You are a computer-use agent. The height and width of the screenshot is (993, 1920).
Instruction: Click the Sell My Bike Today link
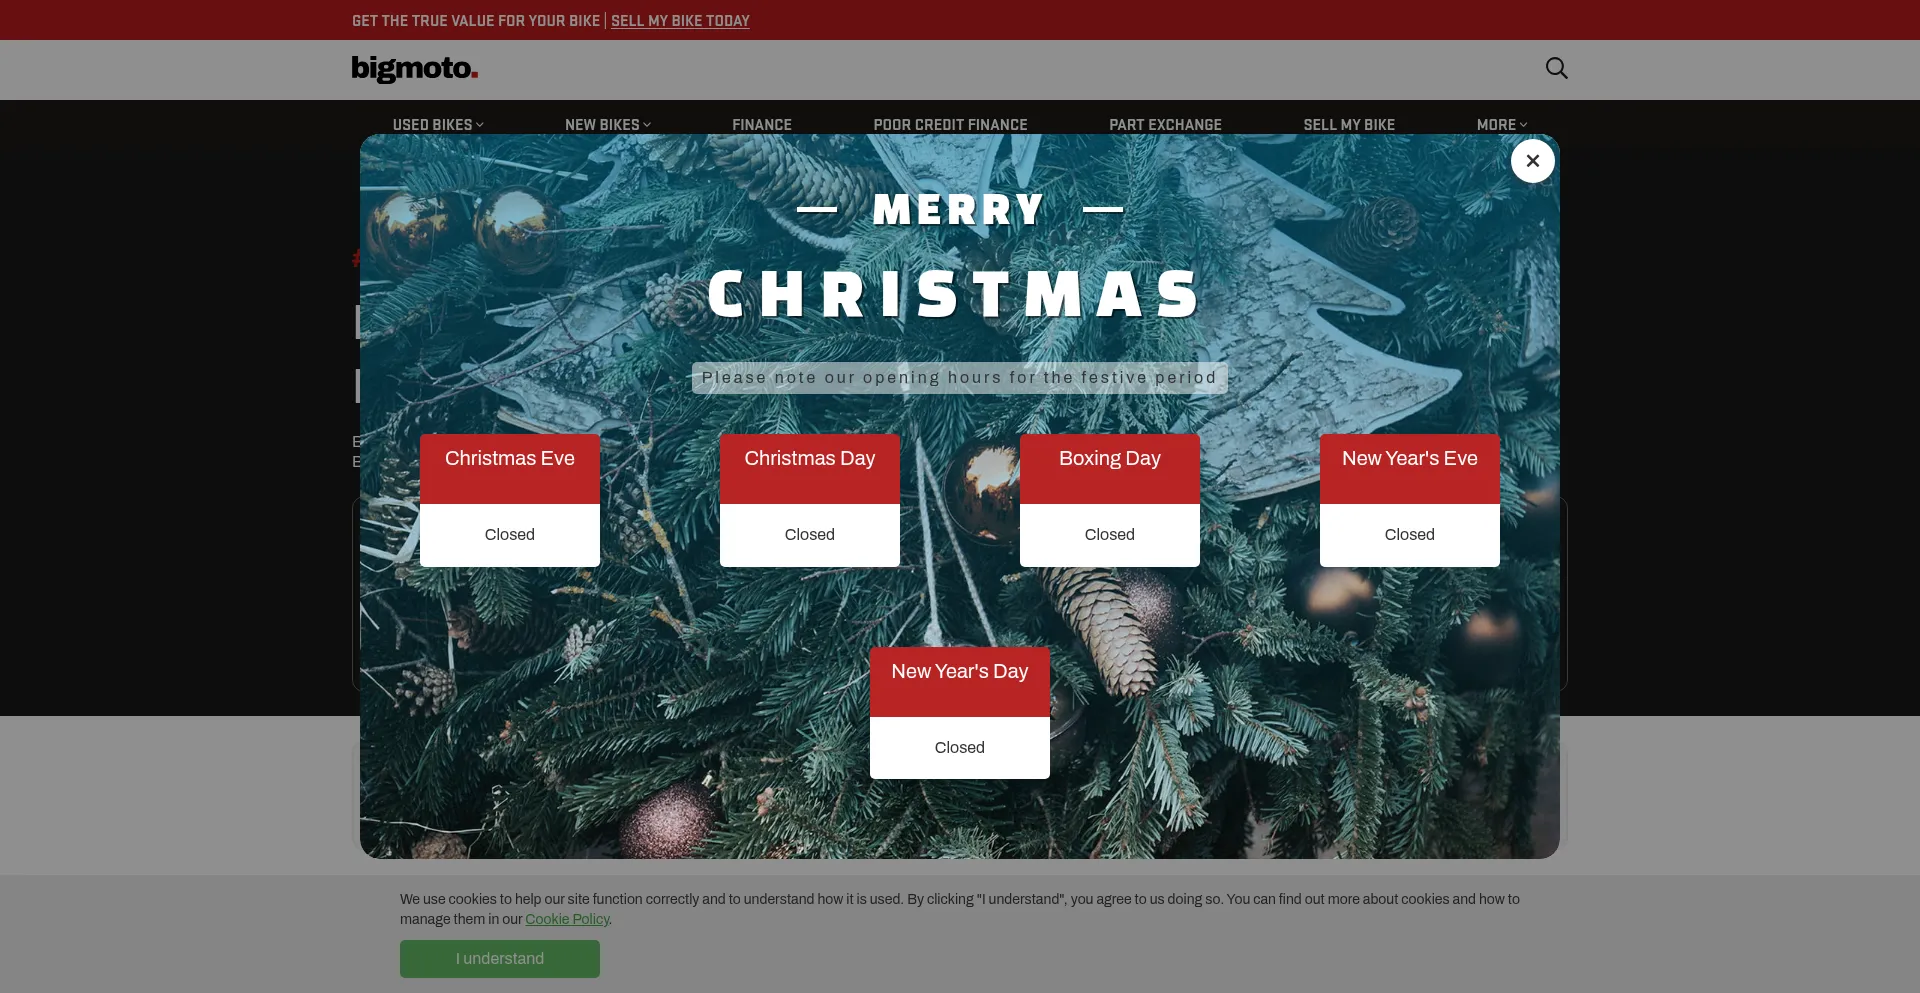680,21
